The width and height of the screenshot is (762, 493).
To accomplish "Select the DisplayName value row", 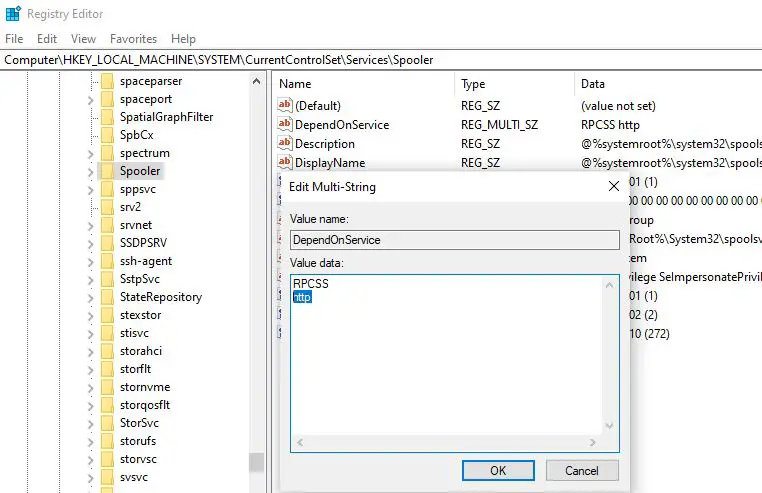I will 518,163.
